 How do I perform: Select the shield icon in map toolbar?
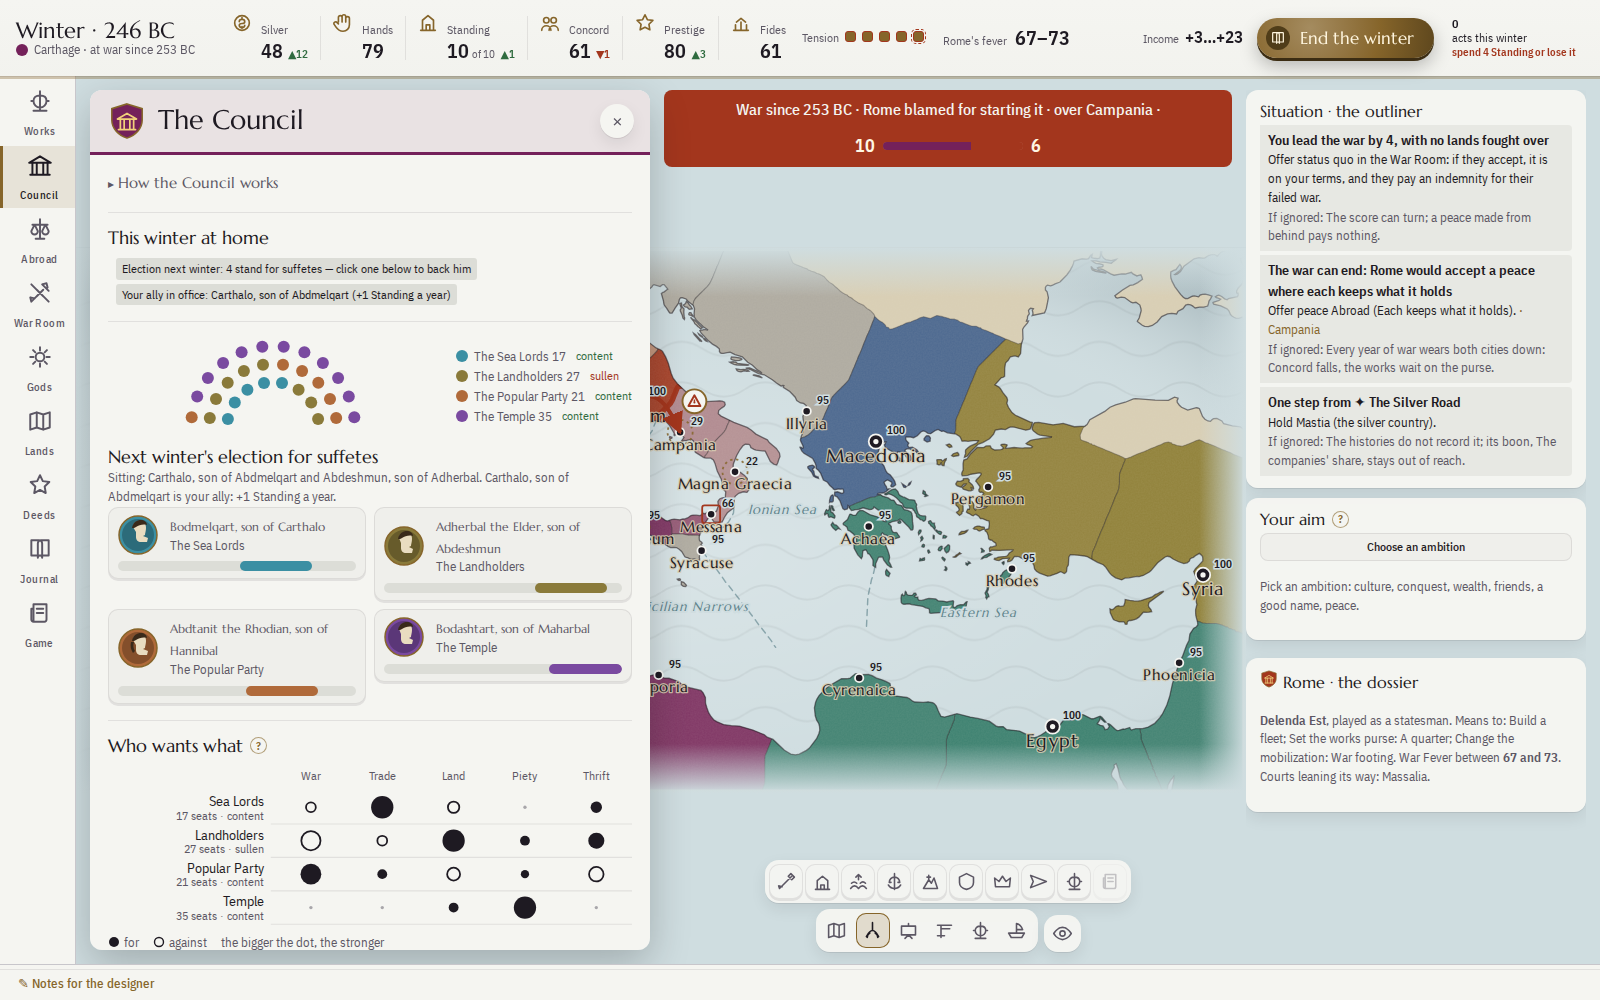[x=966, y=882]
